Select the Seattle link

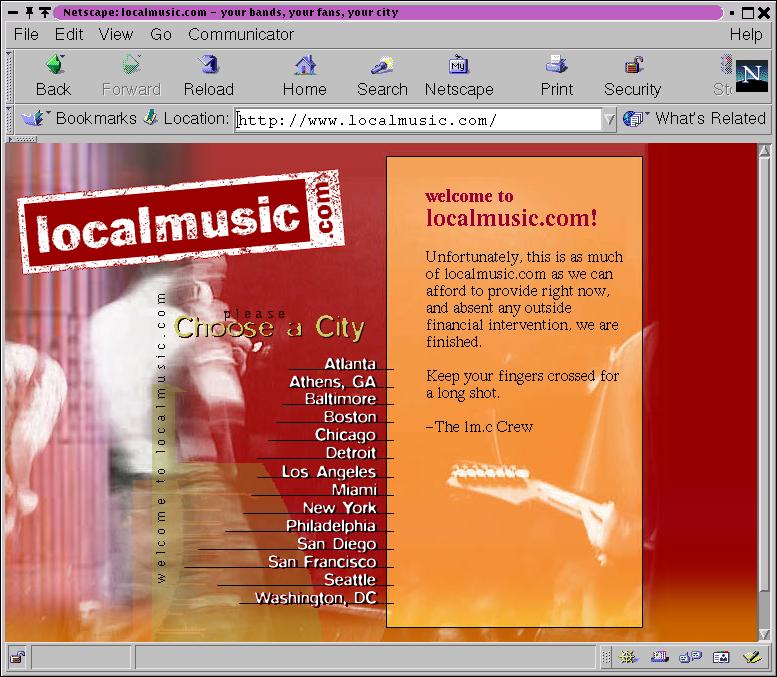pyautogui.click(x=350, y=579)
